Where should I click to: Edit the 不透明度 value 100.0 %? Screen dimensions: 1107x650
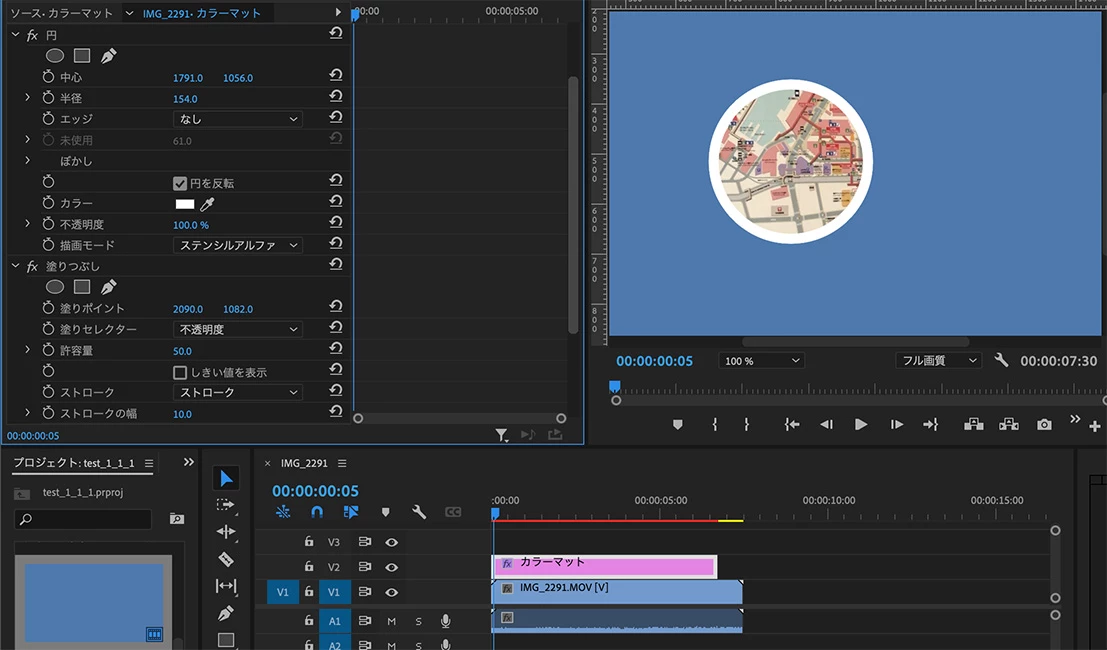(x=191, y=225)
